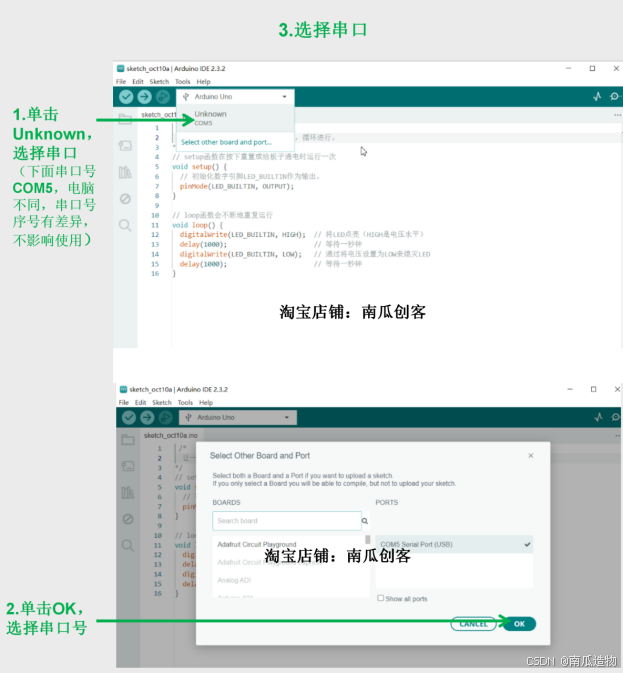Open Help menu in lower window
623x673 pixels.
click(206, 403)
